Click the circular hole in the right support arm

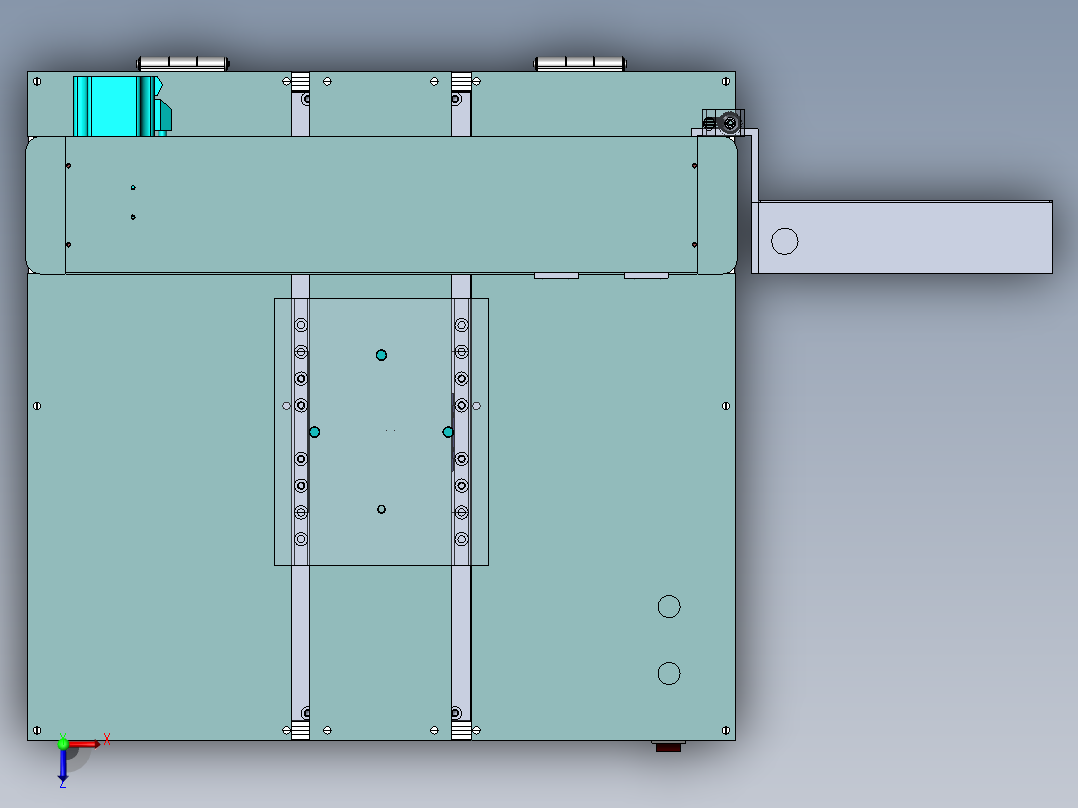click(x=786, y=239)
